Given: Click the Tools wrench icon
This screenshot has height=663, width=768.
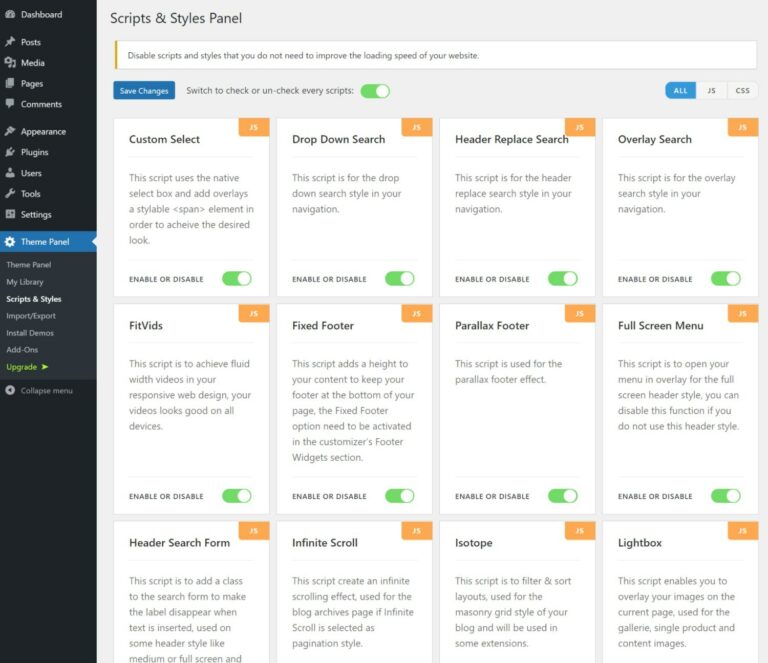Looking at the screenshot, I should coord(10,193).
